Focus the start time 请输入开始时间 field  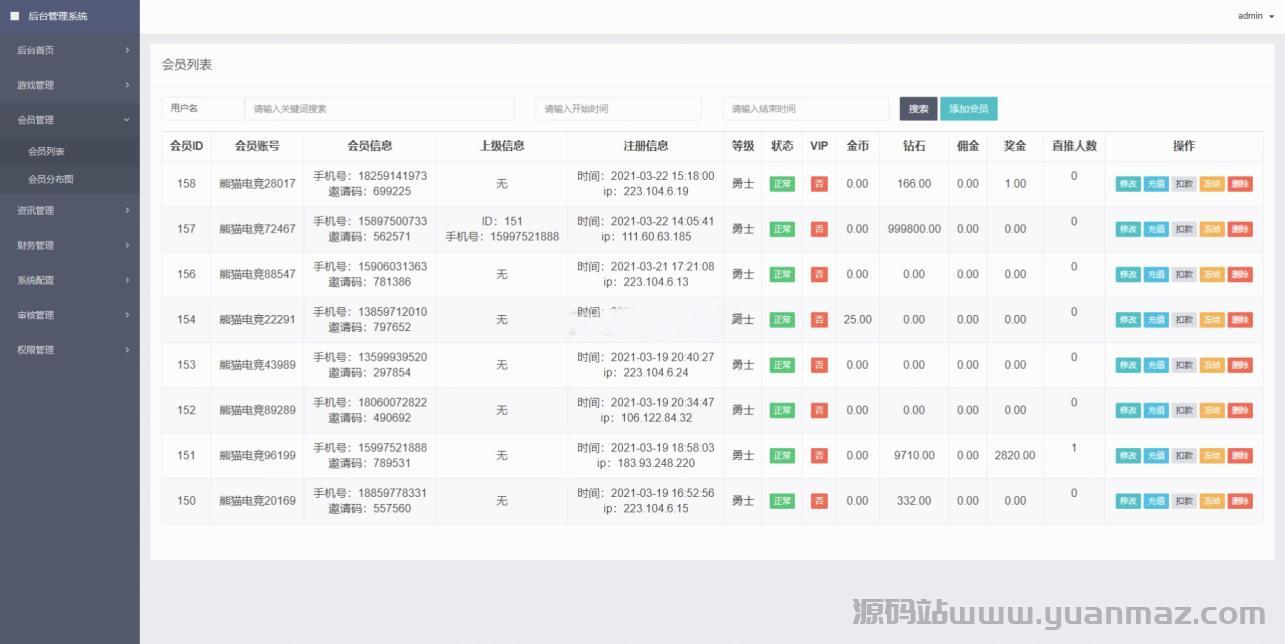coord(618,109)
